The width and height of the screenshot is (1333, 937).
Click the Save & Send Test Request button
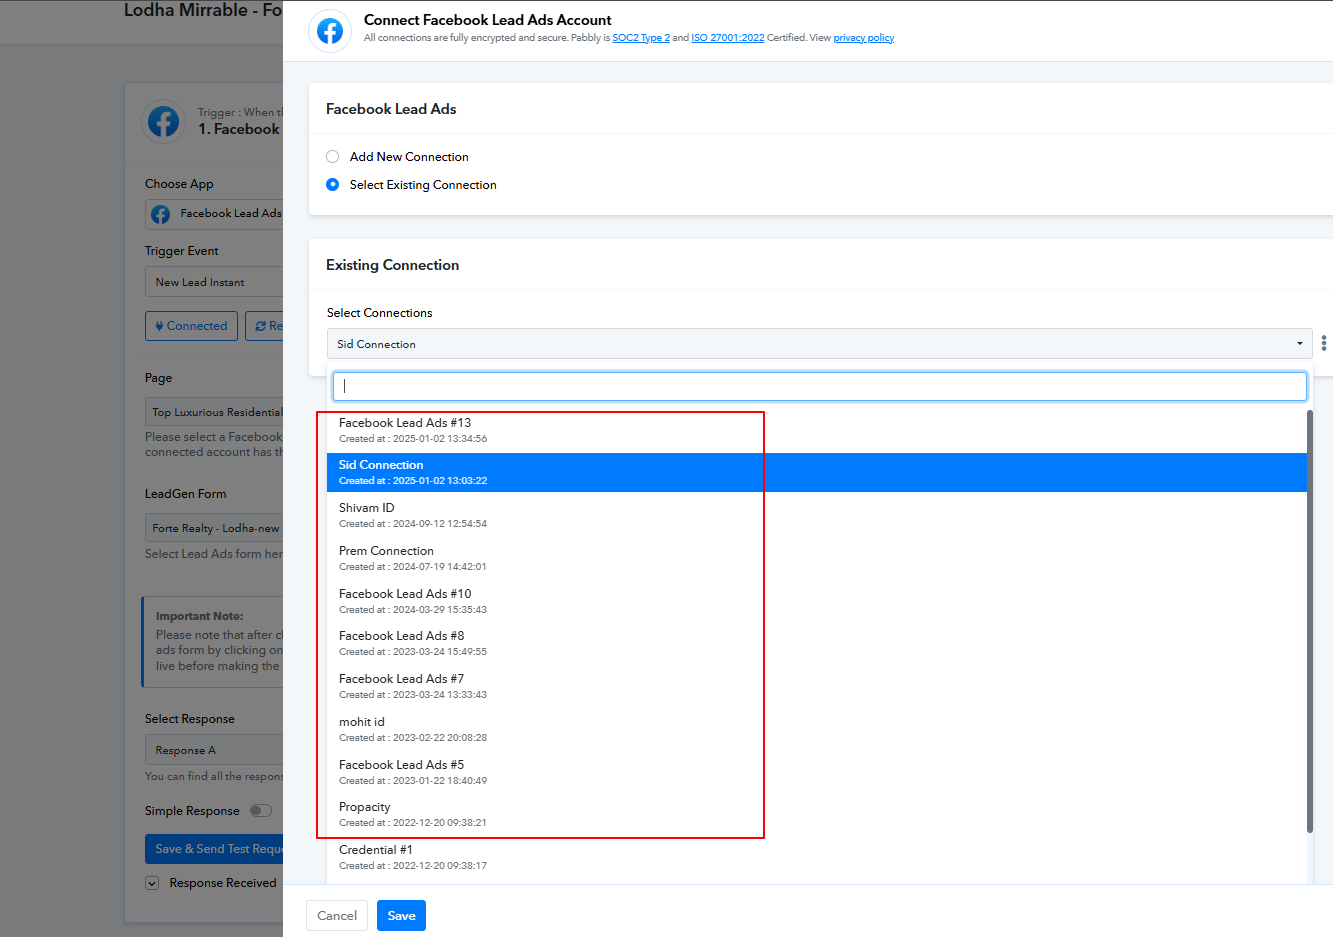214,849
